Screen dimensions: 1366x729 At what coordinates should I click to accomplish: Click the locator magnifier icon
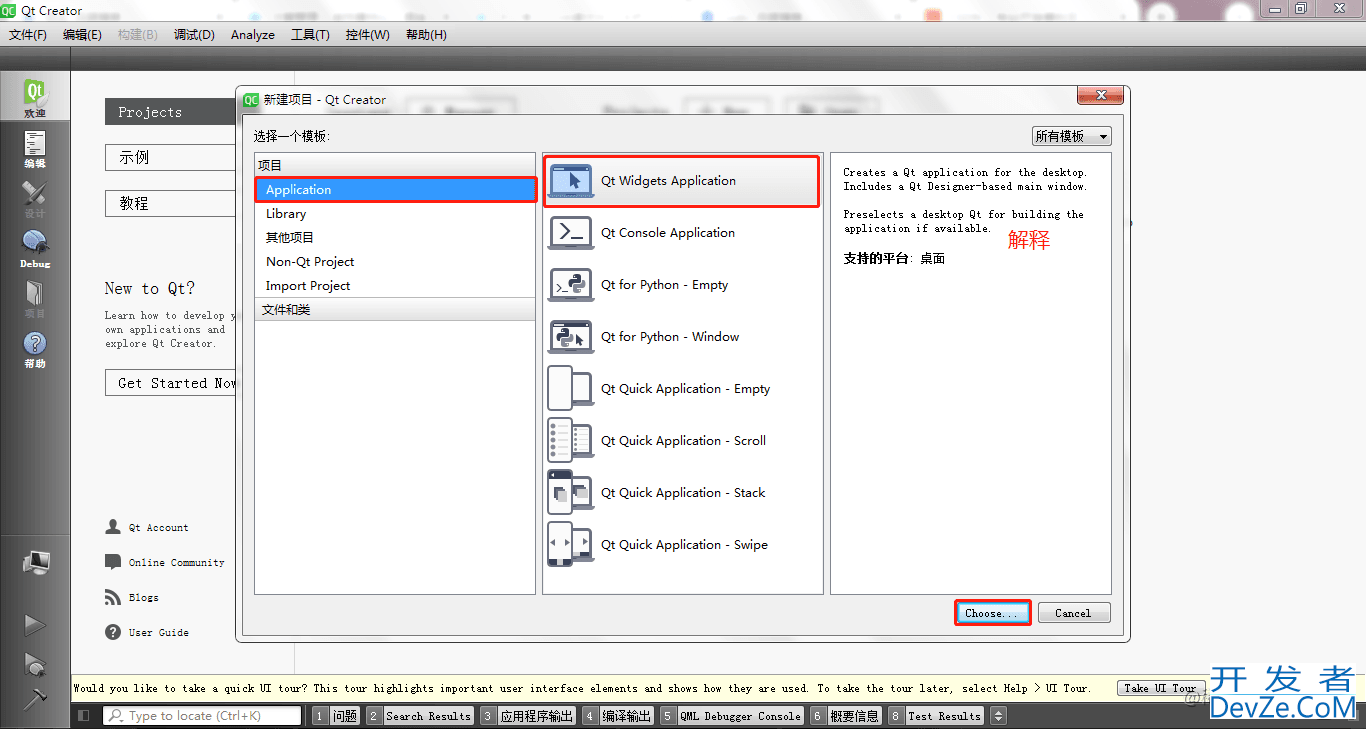tap(115, 716)
